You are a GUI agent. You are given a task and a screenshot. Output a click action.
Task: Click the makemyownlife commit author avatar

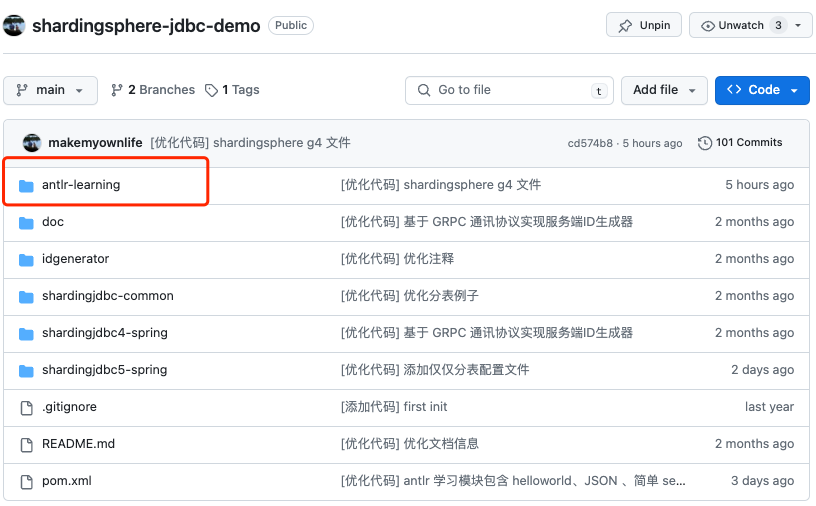32,143
